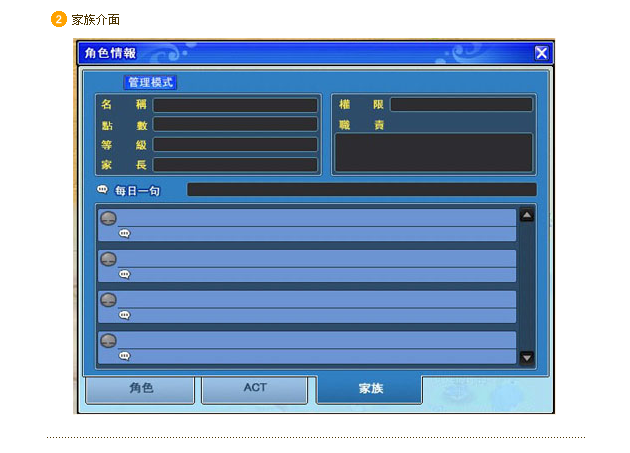The width and height of the screenshot is (630, 453).
Task: Click the 每日一句 message field
Action: (x=361, y=190)
